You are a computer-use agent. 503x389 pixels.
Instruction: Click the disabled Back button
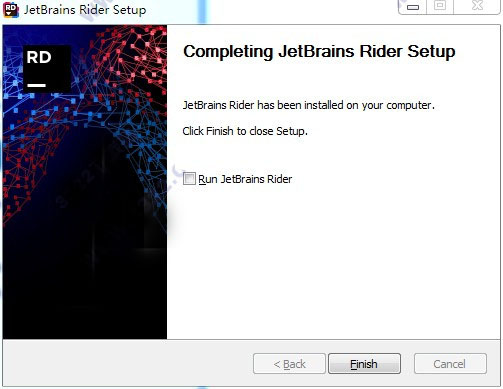coord(289,364)
